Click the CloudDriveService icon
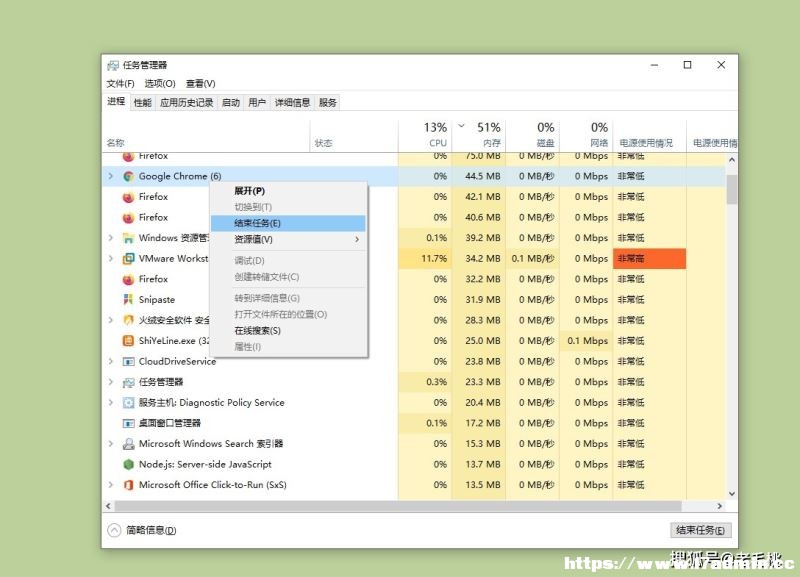The image size is (800, 577). click(129, 361)
